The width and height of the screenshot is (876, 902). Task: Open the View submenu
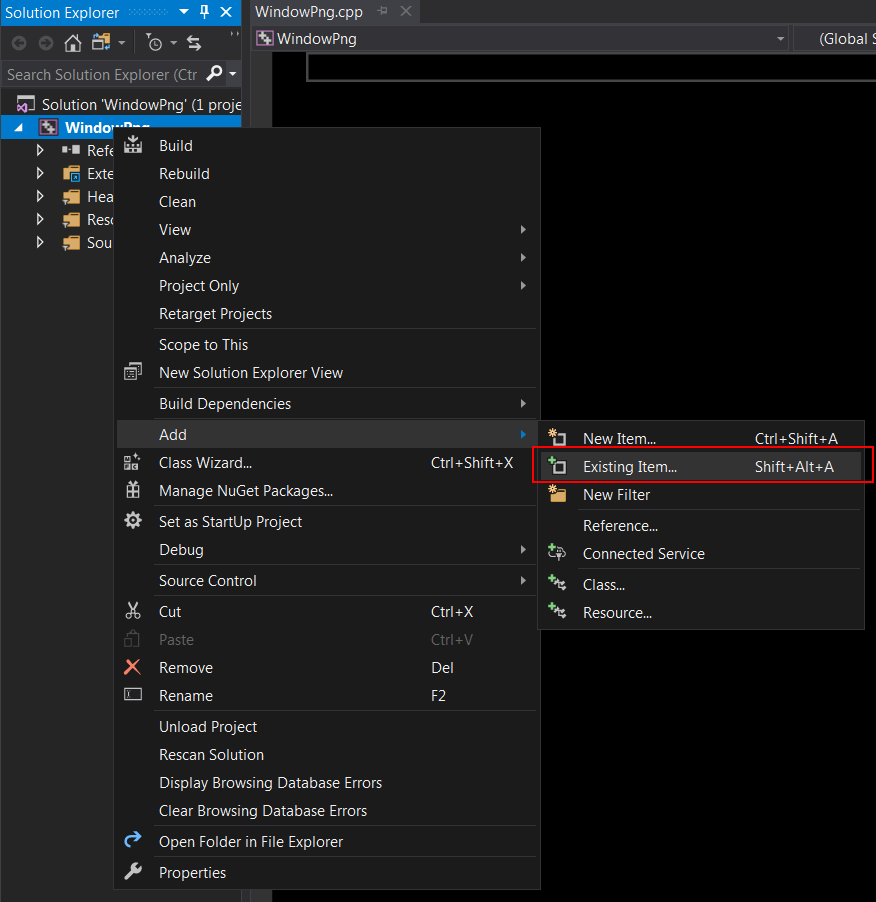327,230
